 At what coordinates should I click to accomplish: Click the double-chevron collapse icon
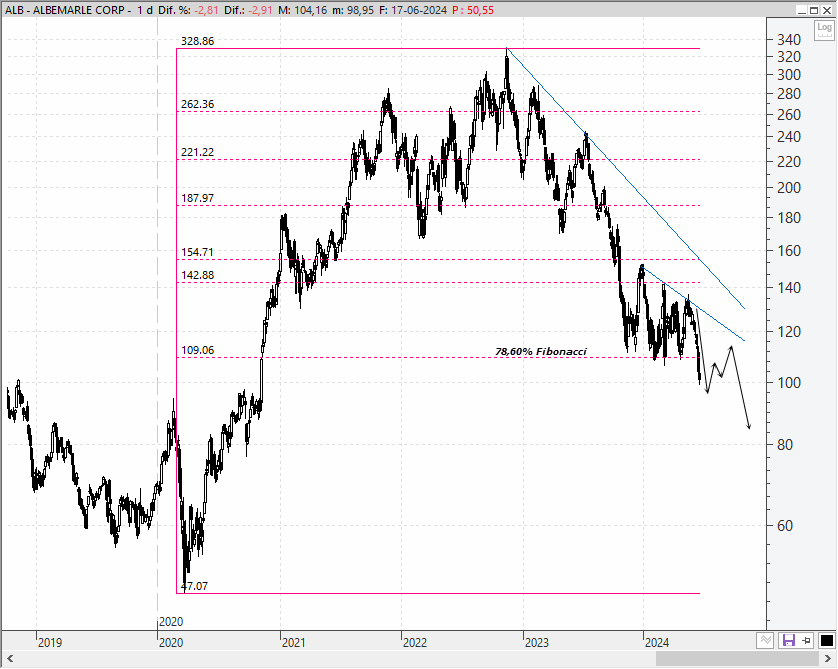click(765, 640)
